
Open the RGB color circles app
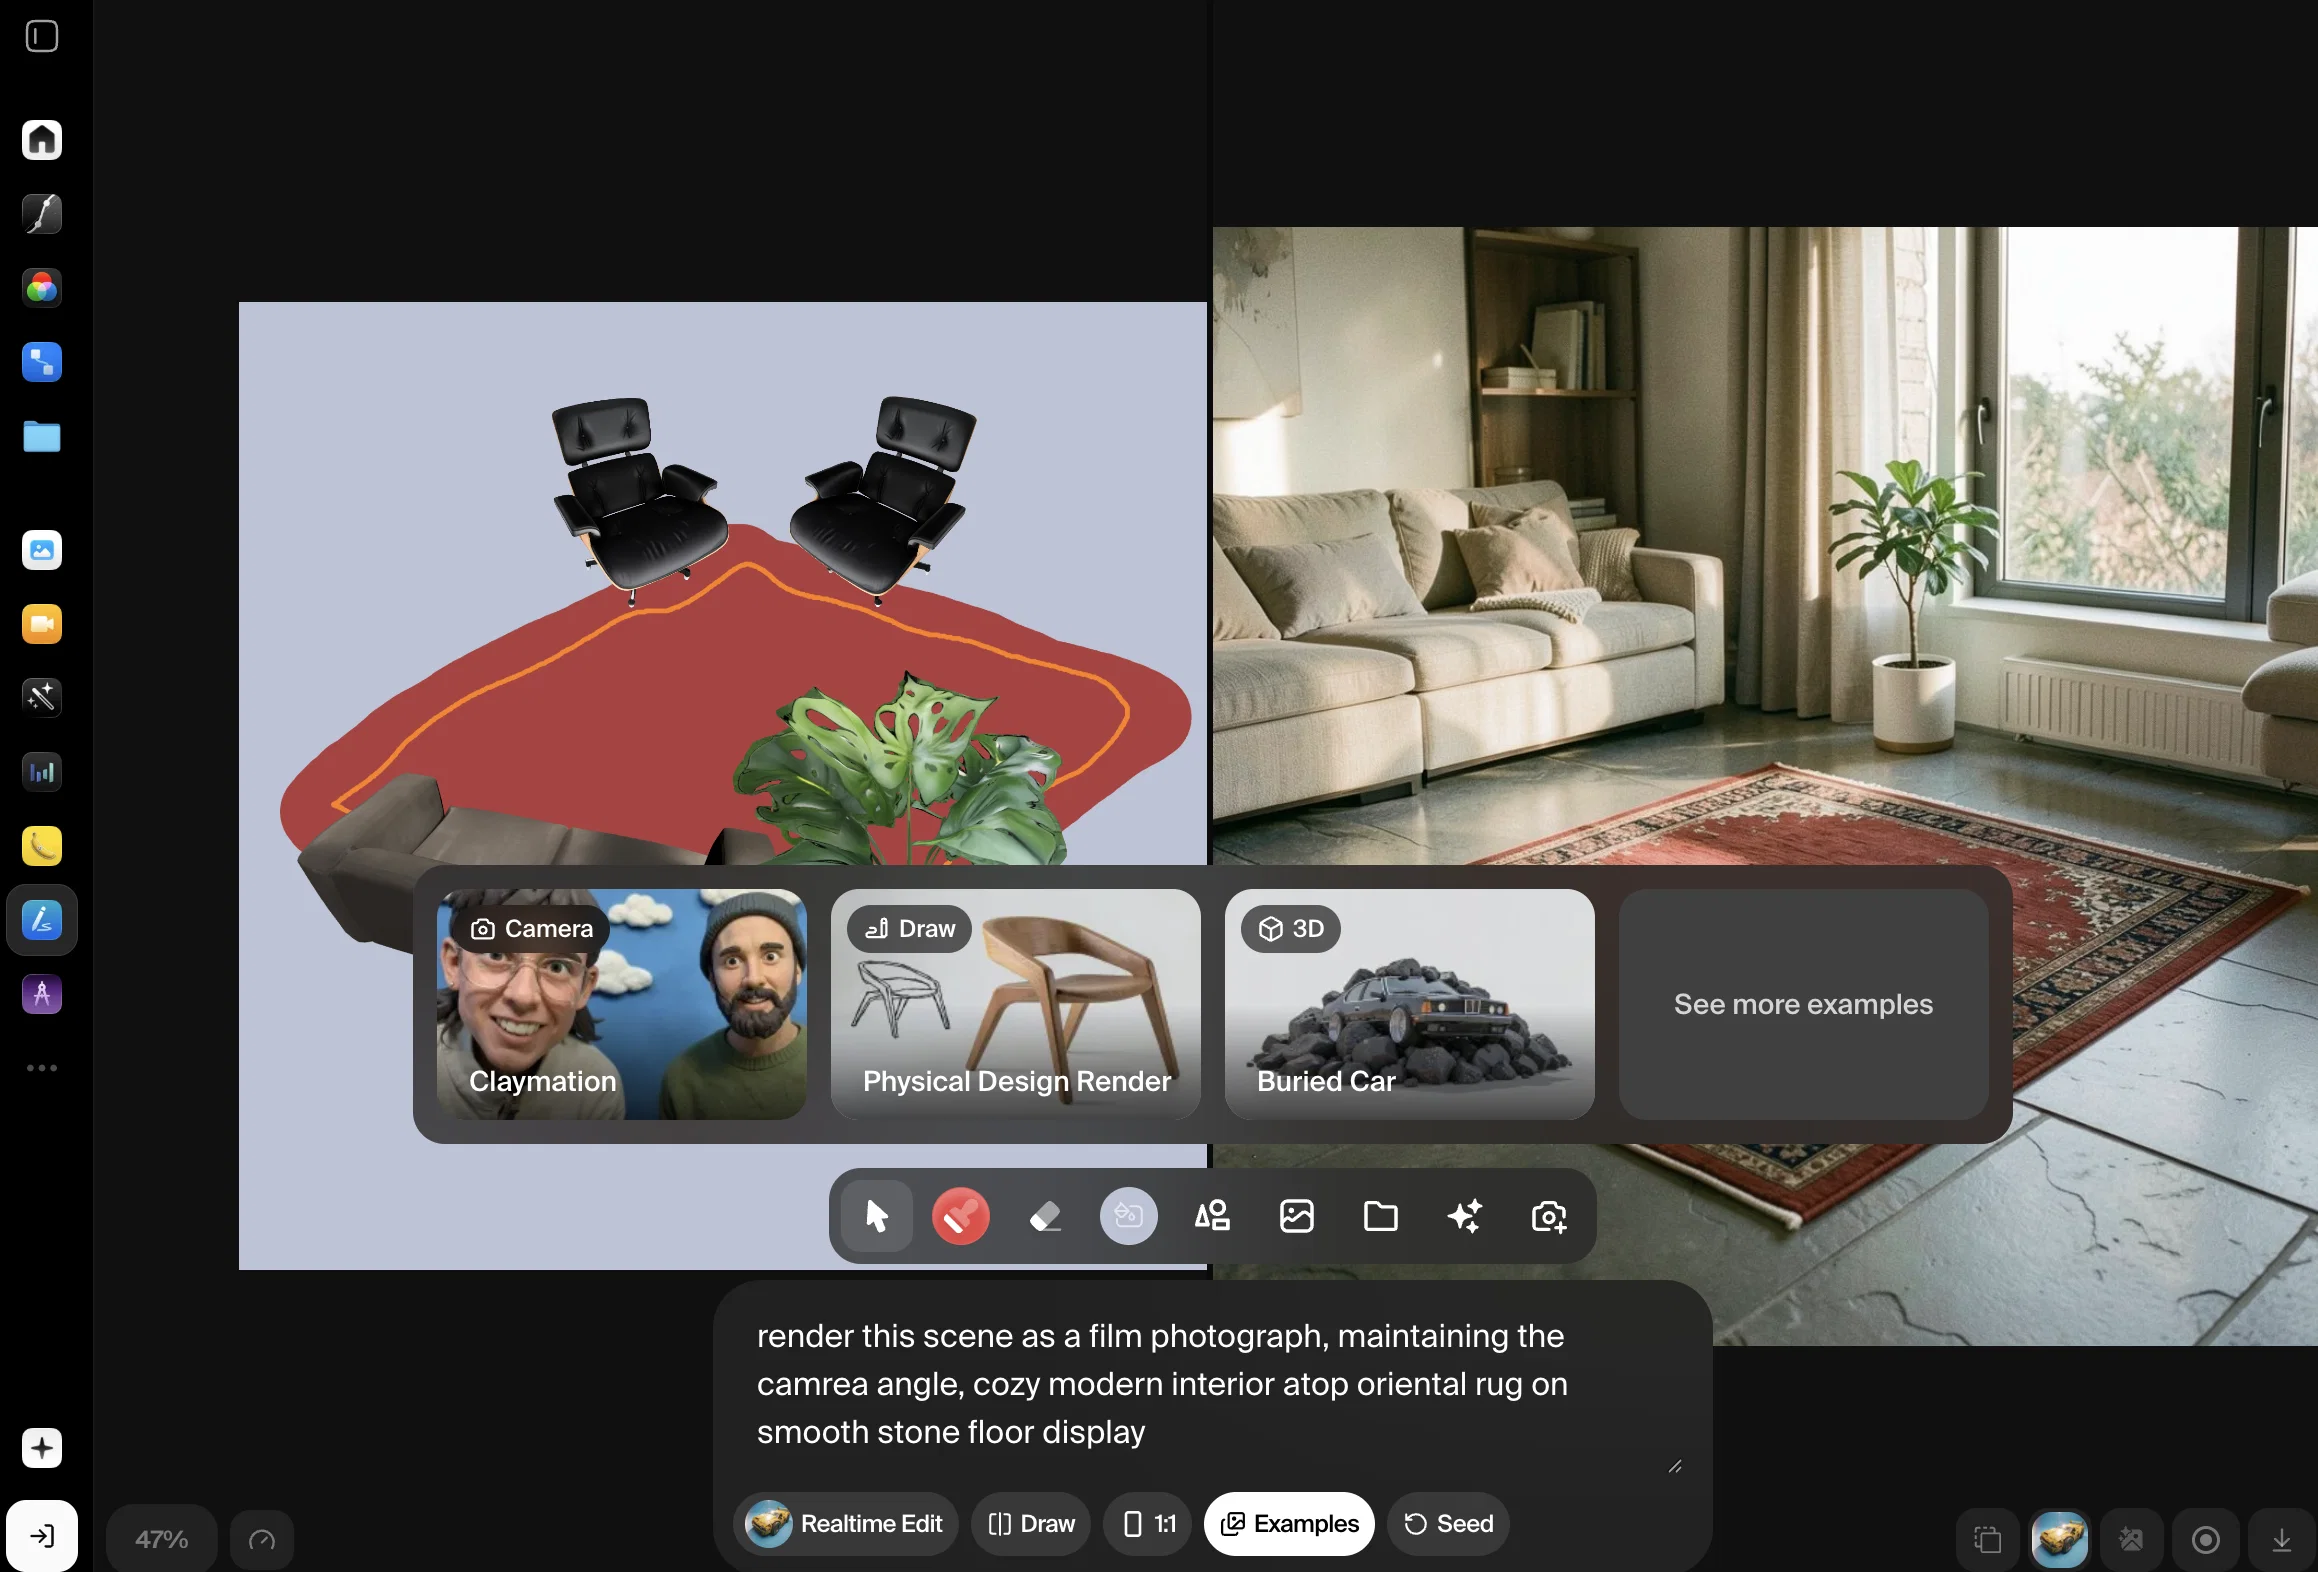point(42,288)
